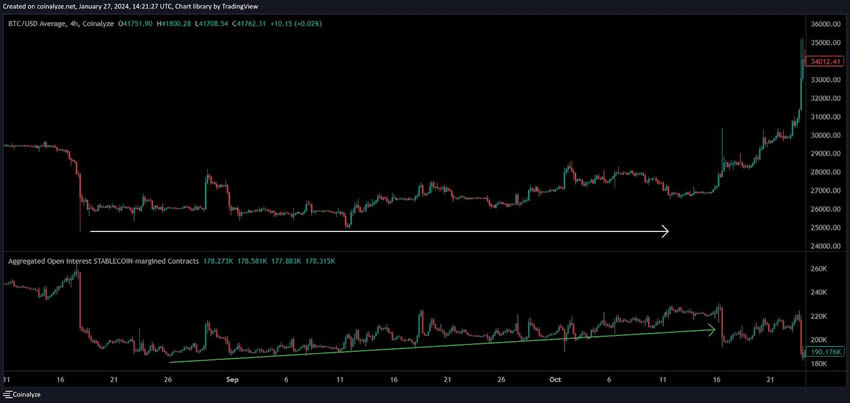The image size is (850, 403).
Task: Click the 29000.00 price axis label
Action: (x=826, y=153)
